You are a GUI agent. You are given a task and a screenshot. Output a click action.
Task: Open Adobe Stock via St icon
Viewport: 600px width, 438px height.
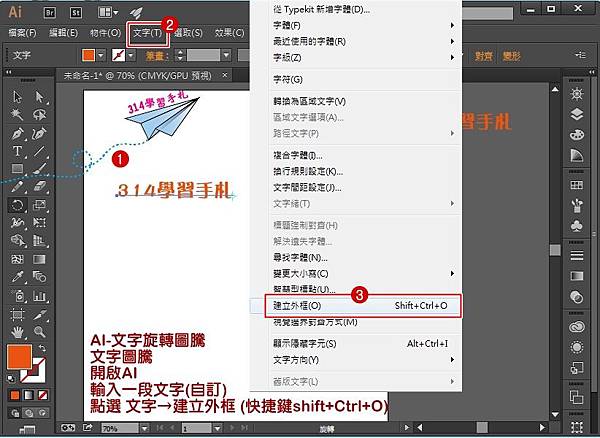click(x=76, y=13)
